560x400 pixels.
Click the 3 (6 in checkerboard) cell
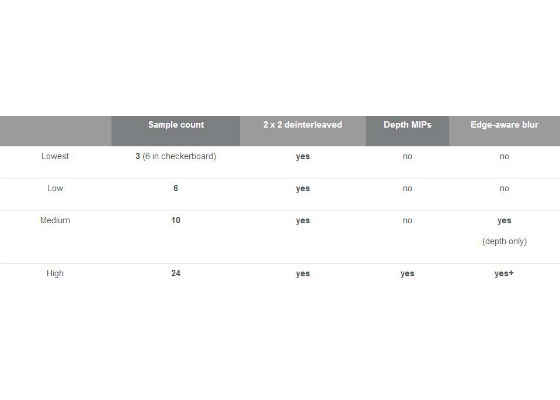(x=176, y=156)
